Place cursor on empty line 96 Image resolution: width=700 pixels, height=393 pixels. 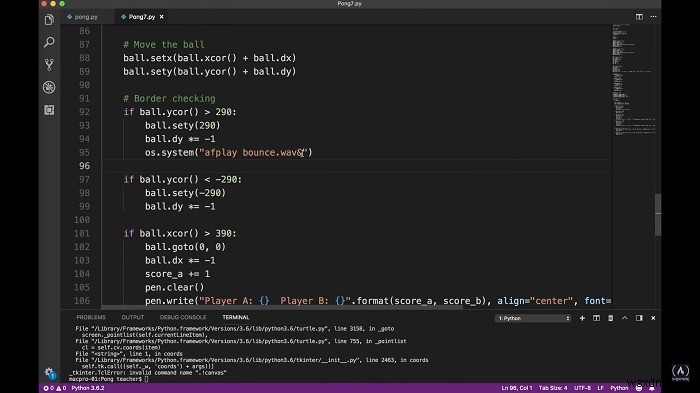pyautogui.click(x=357, y=166)
